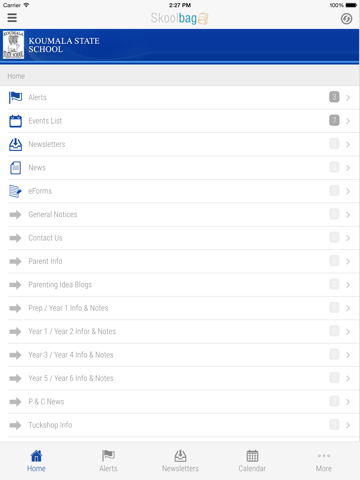Image resolution: width=360 pixels, height=480 pixels.
Task: Tap the eForms pen icon
Action: click(15, 191)
